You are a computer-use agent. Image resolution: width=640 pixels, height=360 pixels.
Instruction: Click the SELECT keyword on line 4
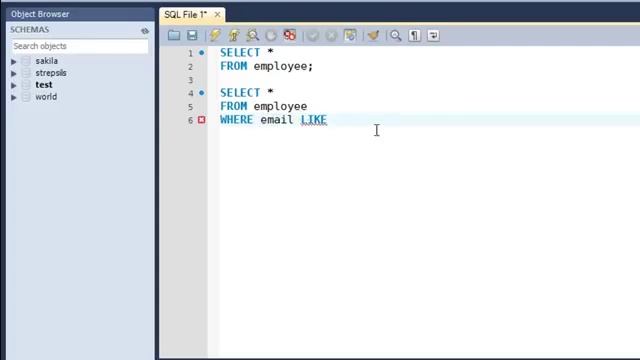[240, 93]
